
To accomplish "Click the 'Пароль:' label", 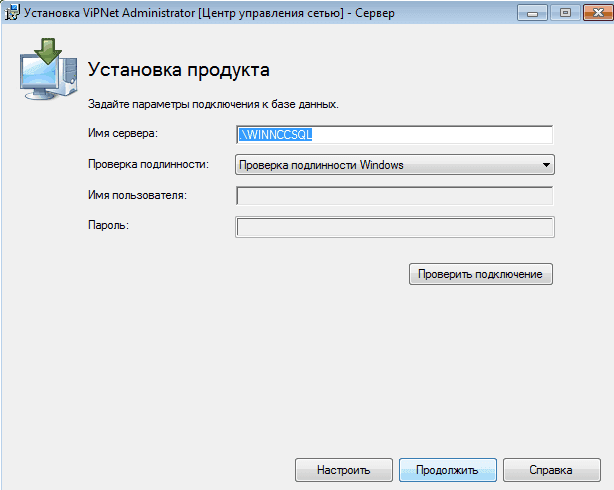I will [109, 224].
